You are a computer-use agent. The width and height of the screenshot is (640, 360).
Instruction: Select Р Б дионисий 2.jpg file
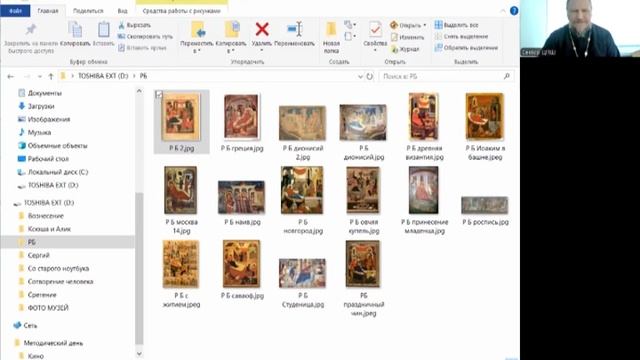(302, 133)
